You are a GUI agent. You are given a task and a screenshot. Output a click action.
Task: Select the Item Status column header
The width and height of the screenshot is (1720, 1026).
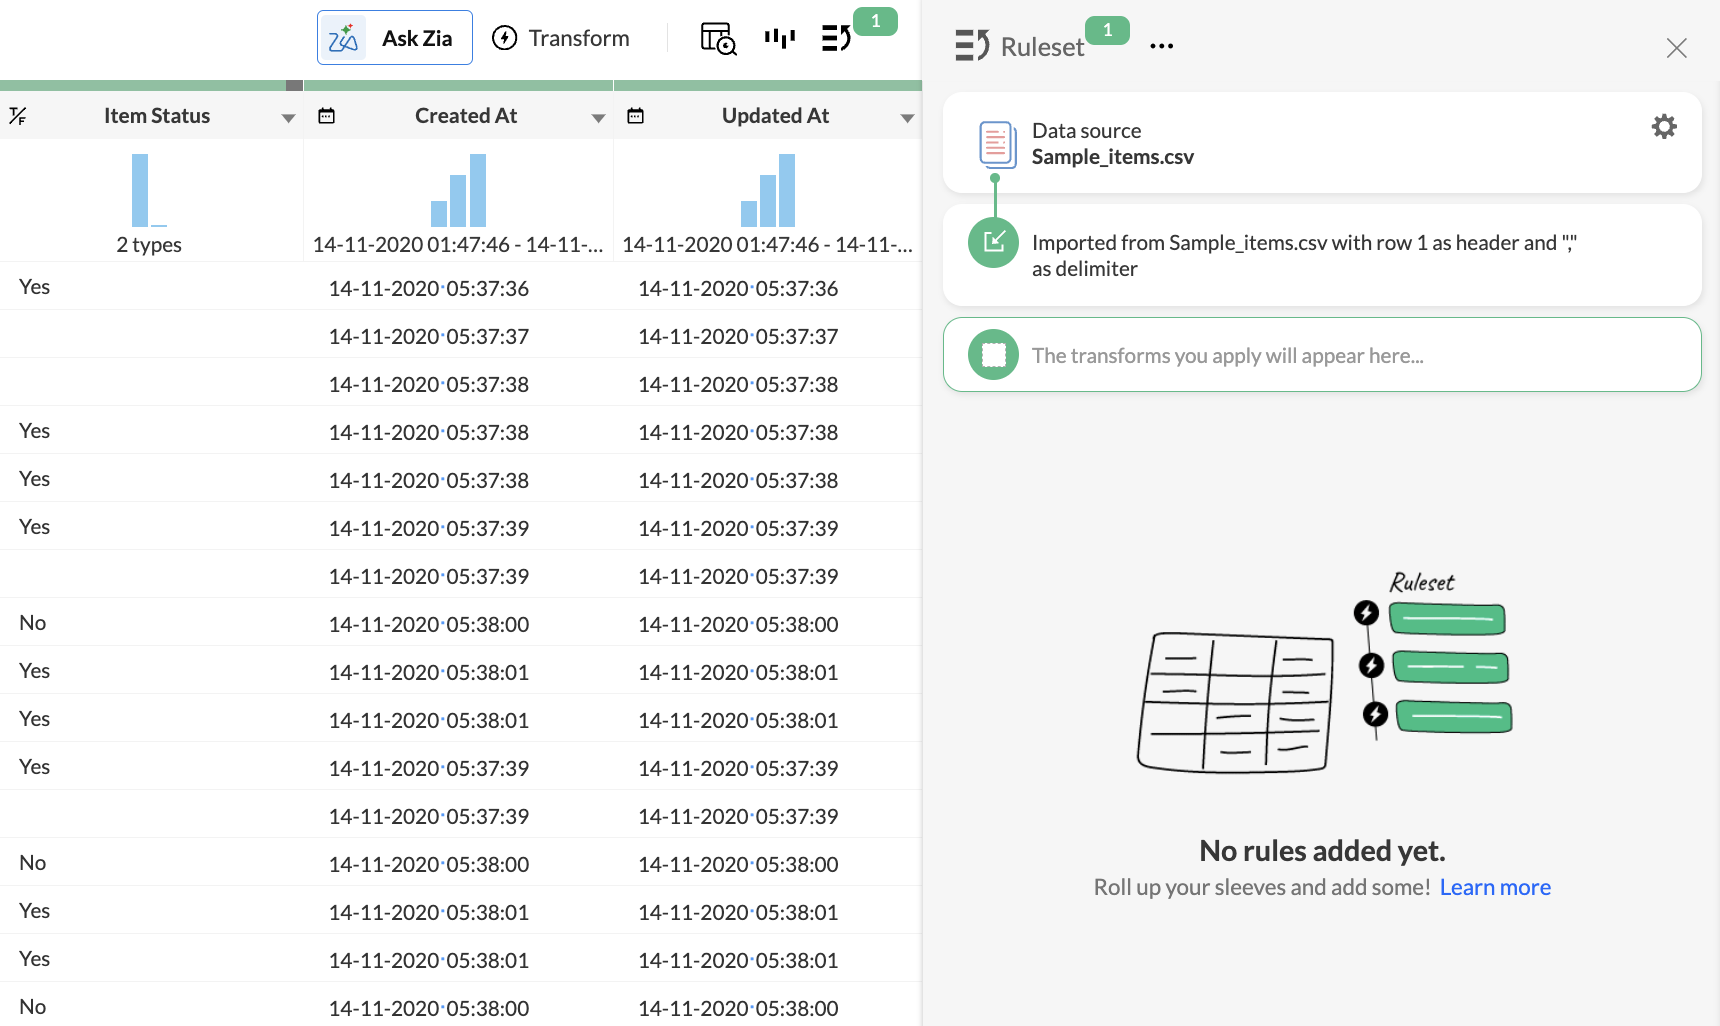point(157,116)
